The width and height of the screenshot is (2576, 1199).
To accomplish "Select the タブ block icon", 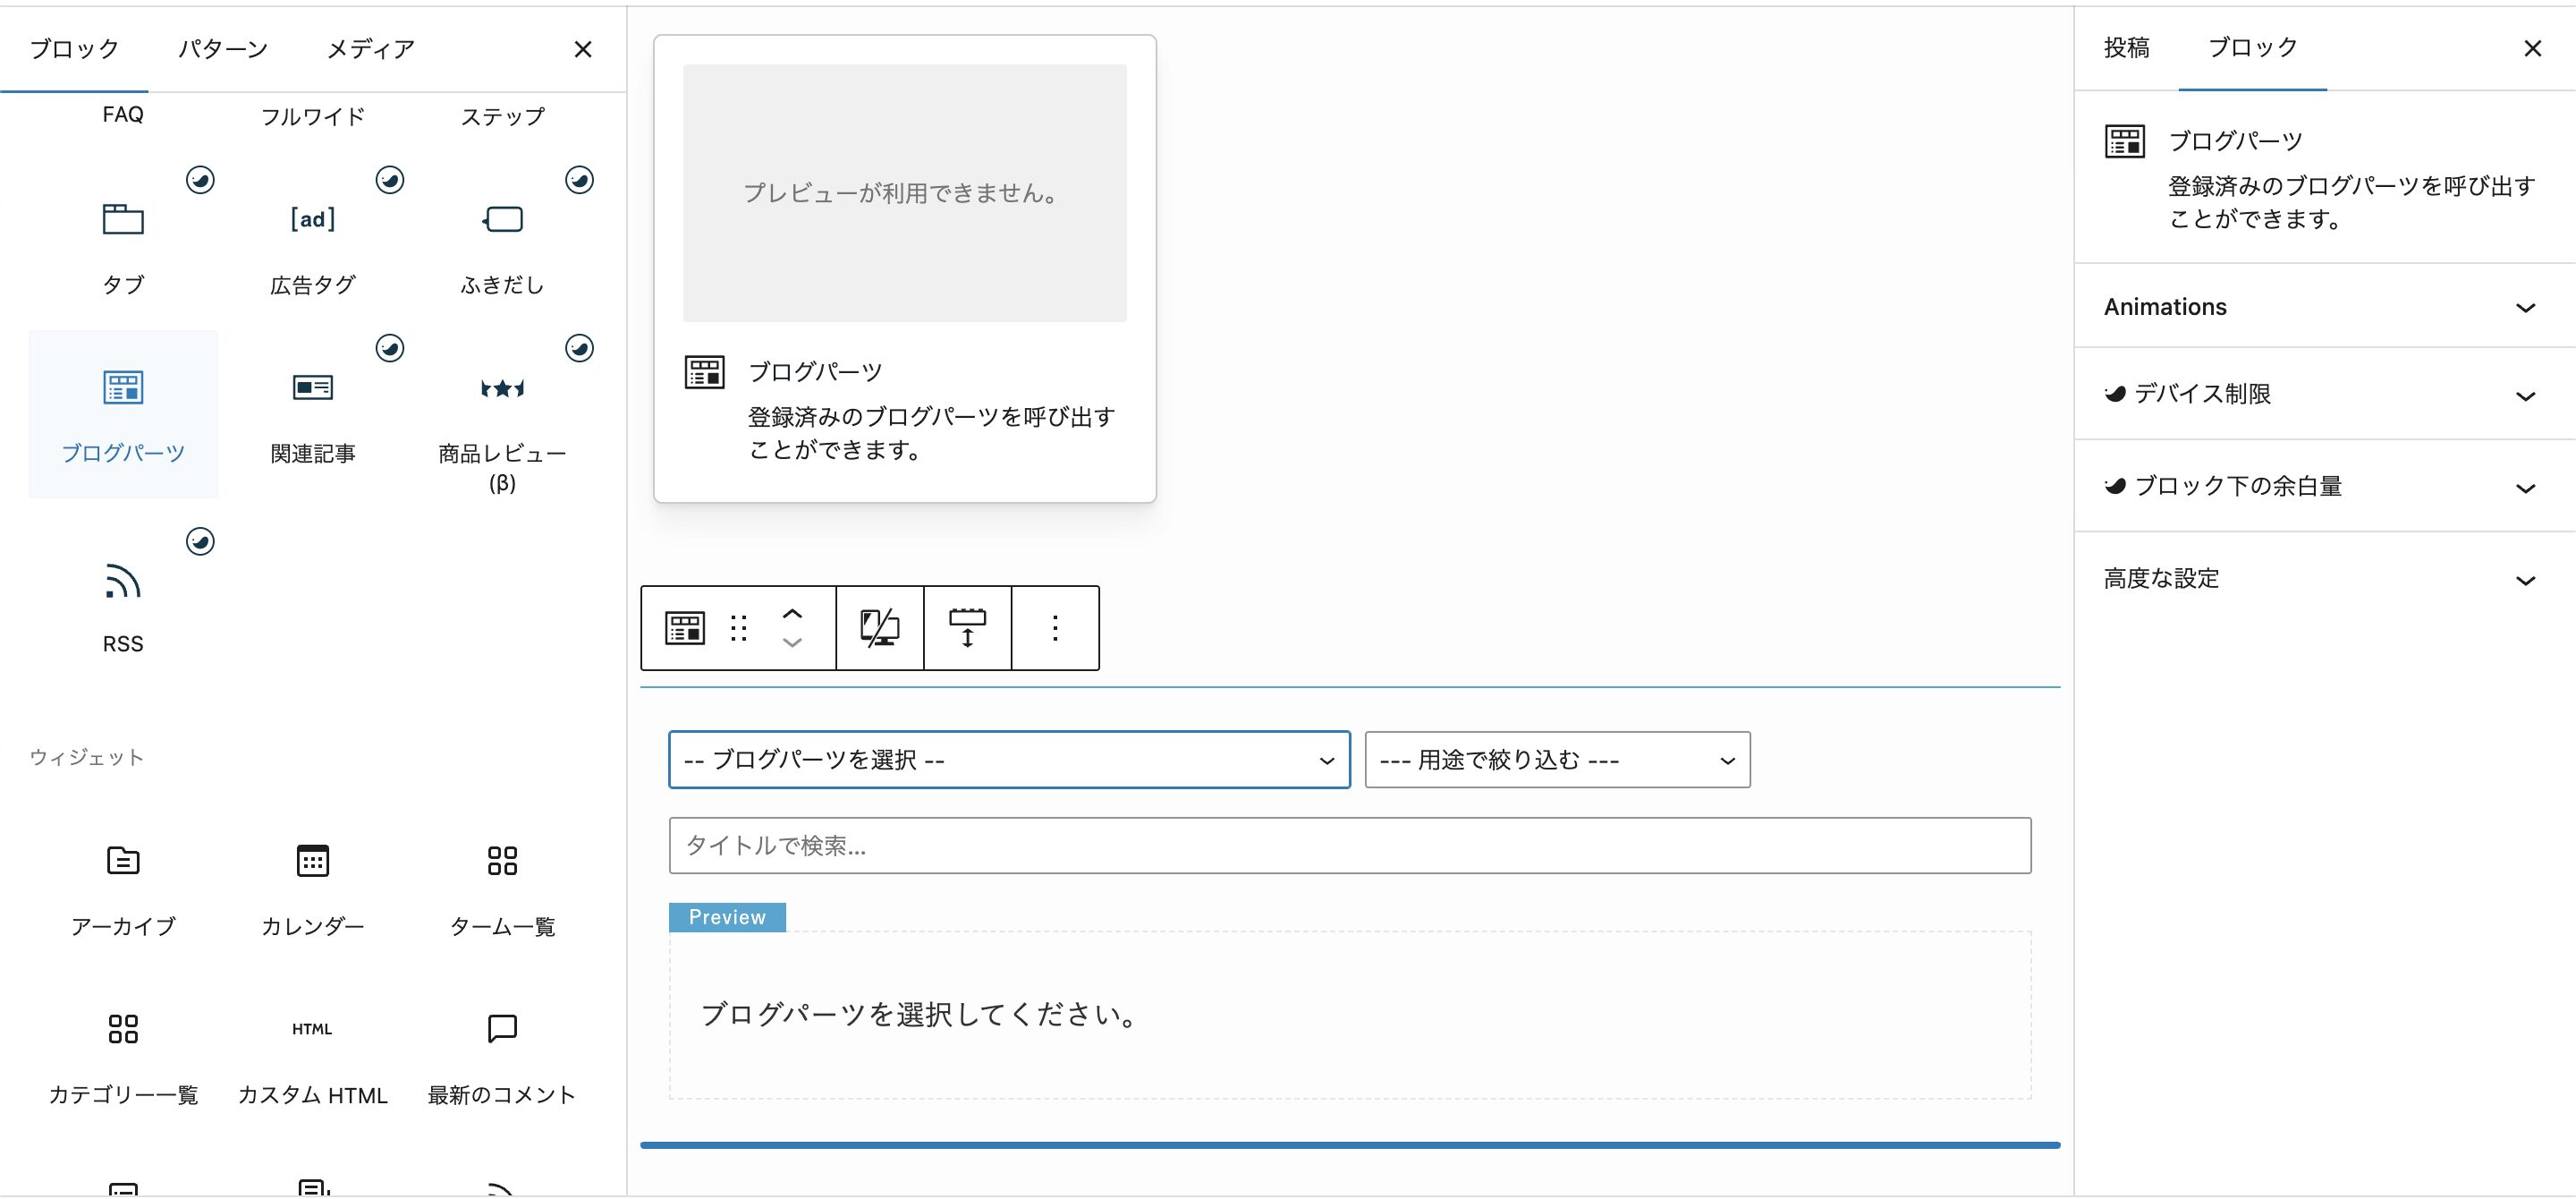I will click(123, 220).
